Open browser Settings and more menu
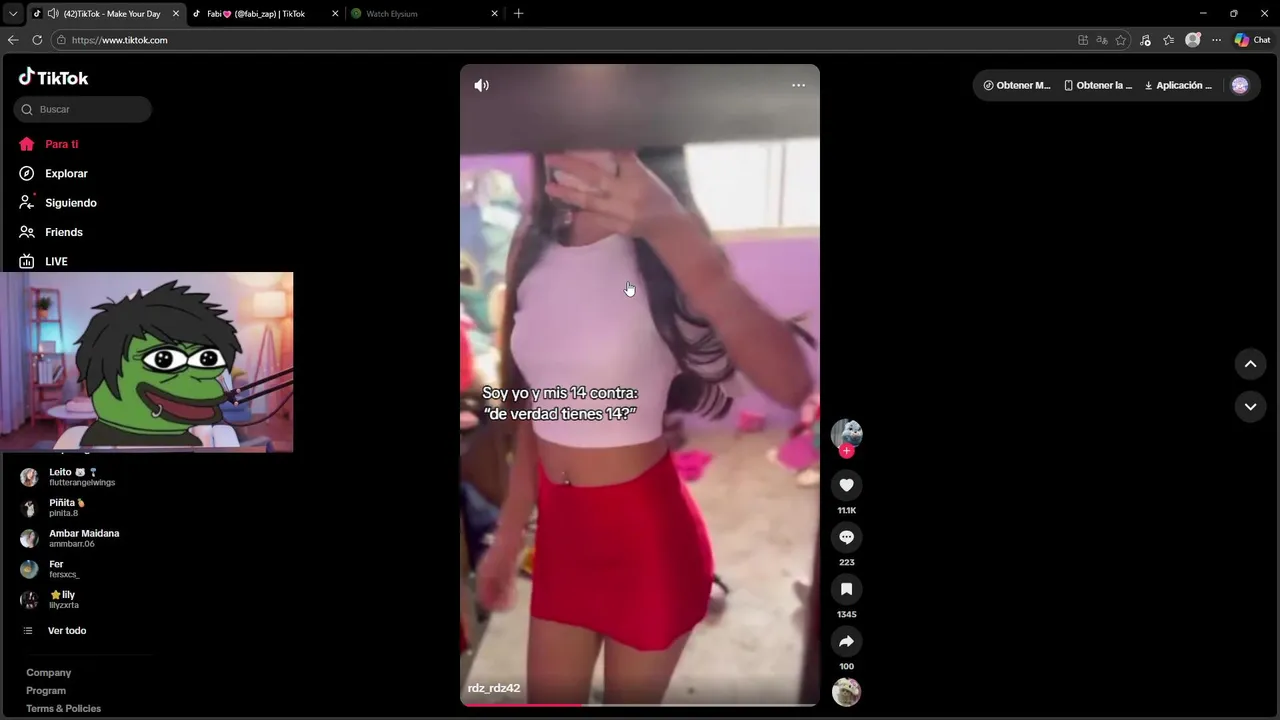 (1216, 40)
